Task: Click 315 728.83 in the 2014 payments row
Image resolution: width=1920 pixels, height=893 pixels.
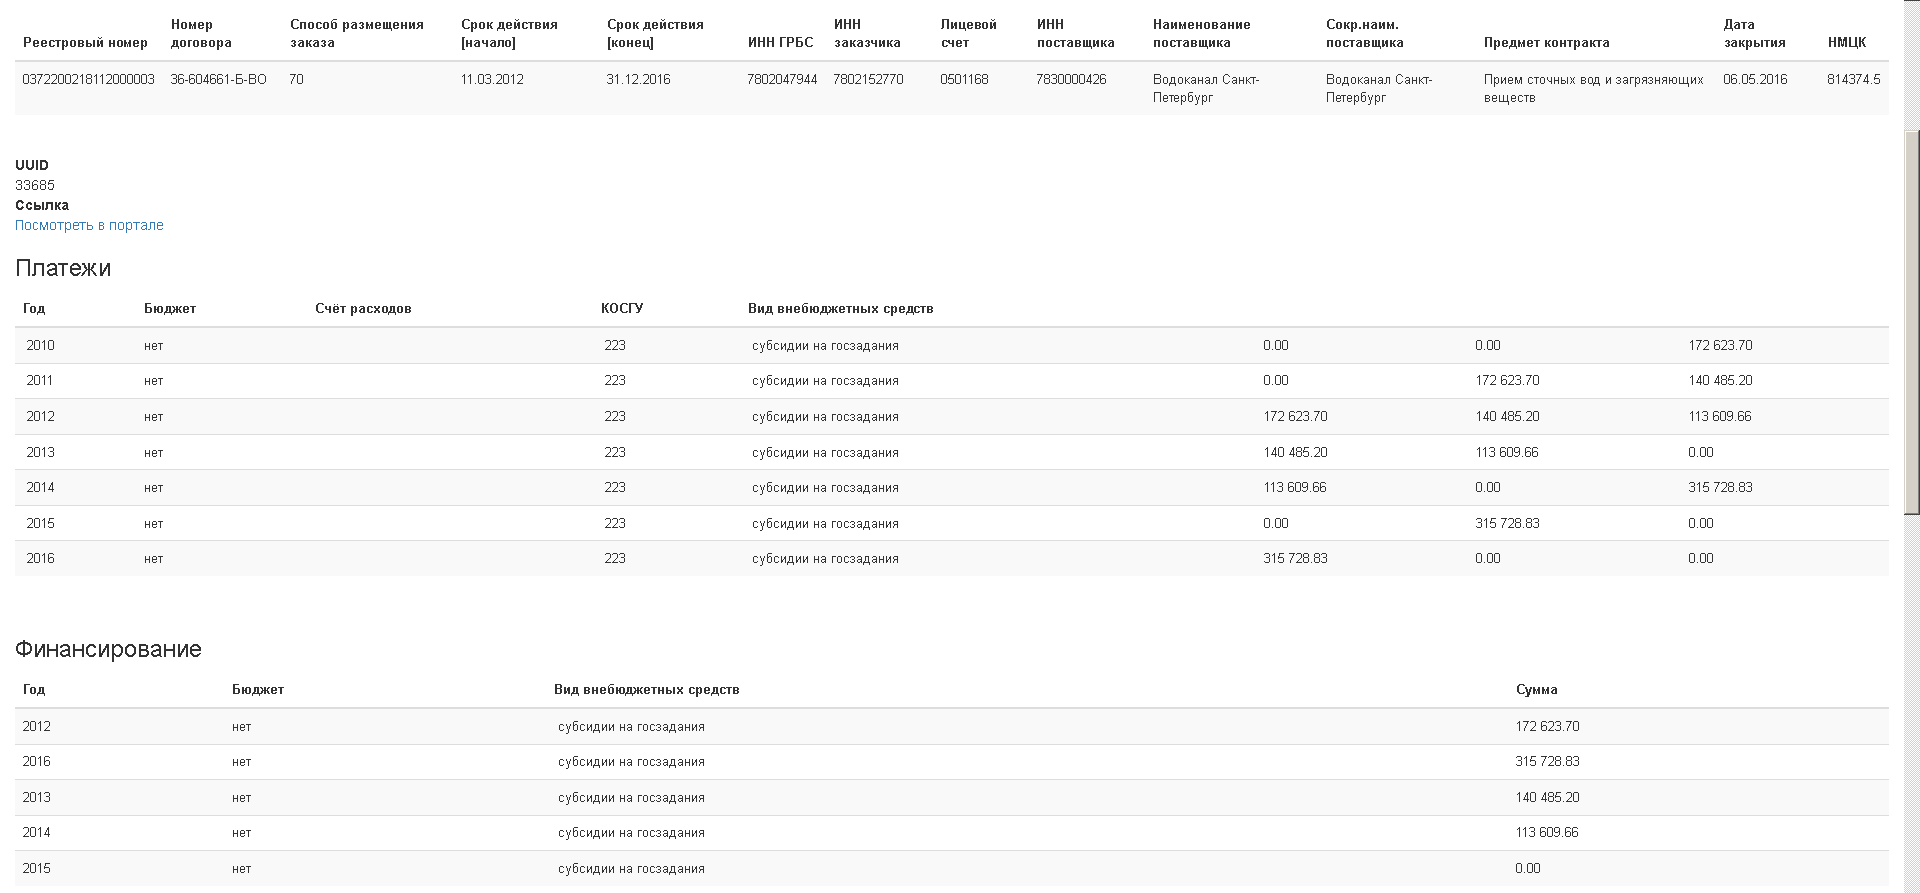Action: pyautogui.click(x=1720, y=487)
